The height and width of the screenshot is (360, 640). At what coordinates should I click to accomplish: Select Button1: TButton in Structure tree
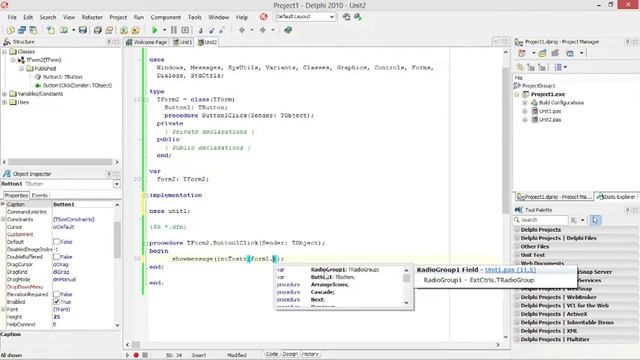tap(62, 77)
